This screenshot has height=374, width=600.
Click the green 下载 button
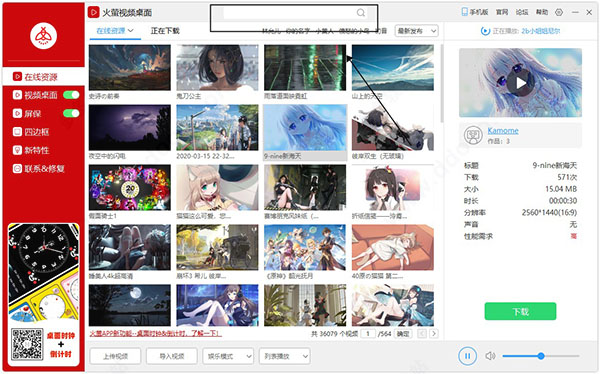520,311
